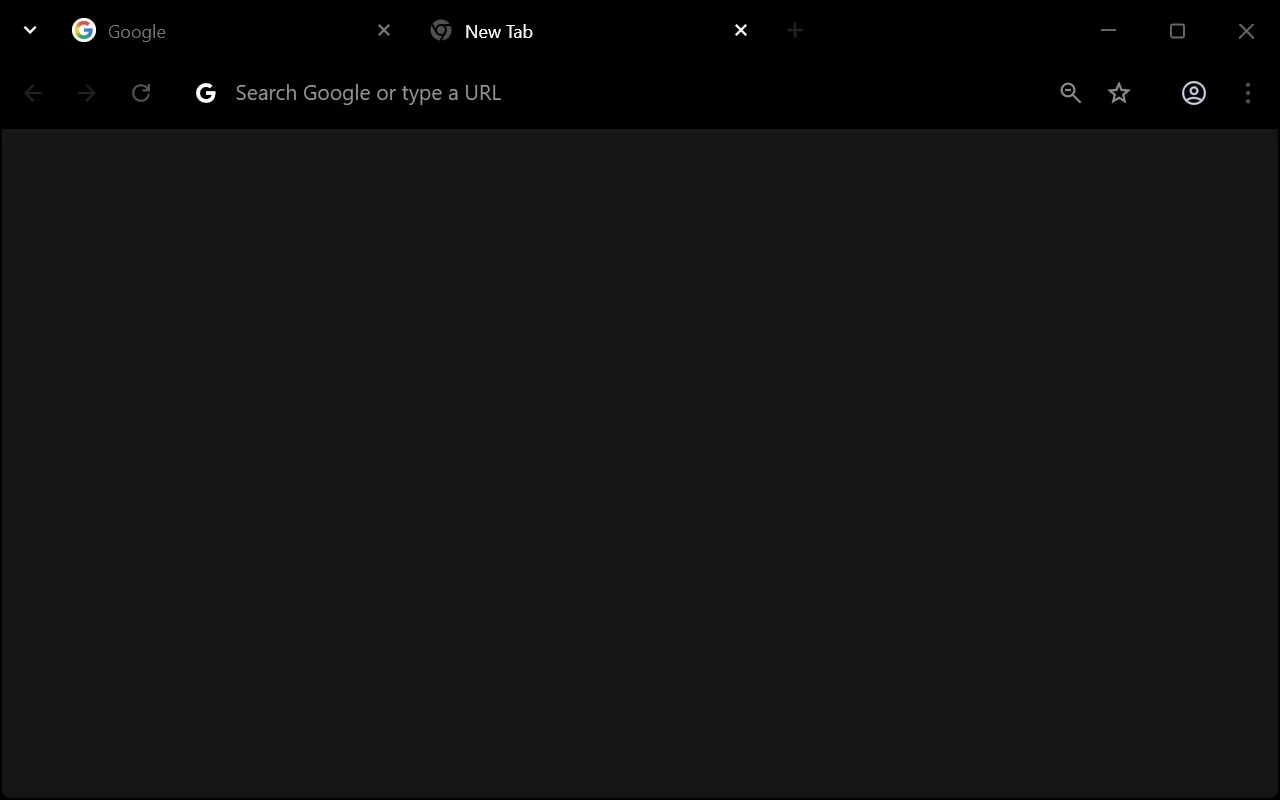This screenshot has height=800, width=1280.
Task: Select the New Tab tab
Action: pos(590,31)
